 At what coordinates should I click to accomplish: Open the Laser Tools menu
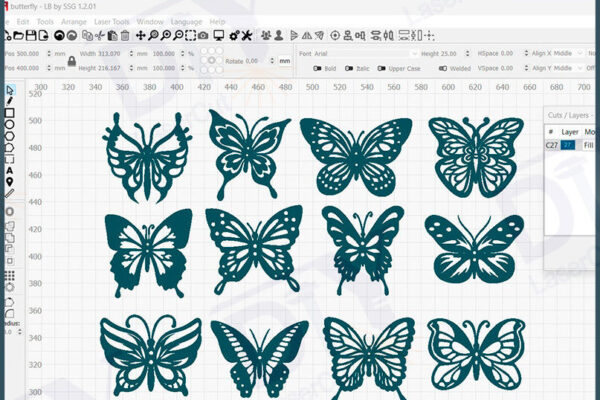[x=112, y=20]
